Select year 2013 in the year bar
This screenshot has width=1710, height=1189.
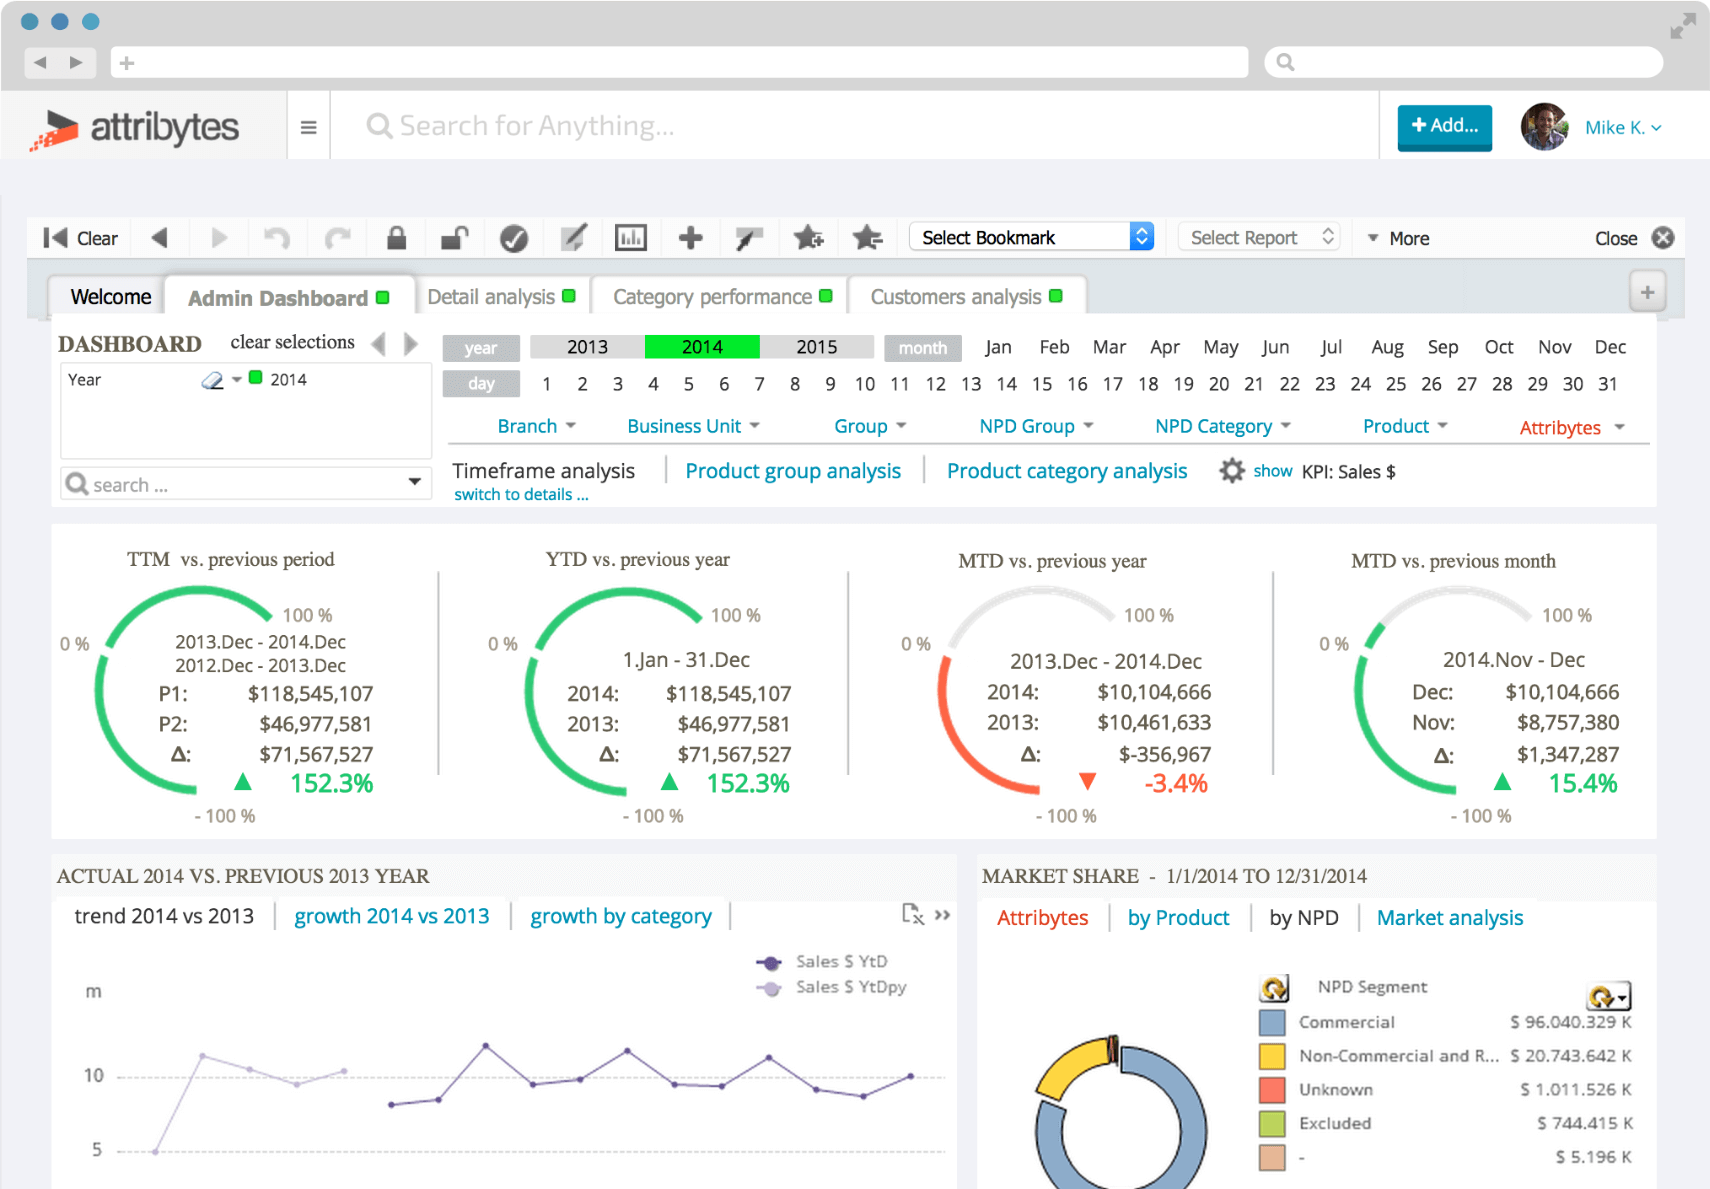coord(587,347)
